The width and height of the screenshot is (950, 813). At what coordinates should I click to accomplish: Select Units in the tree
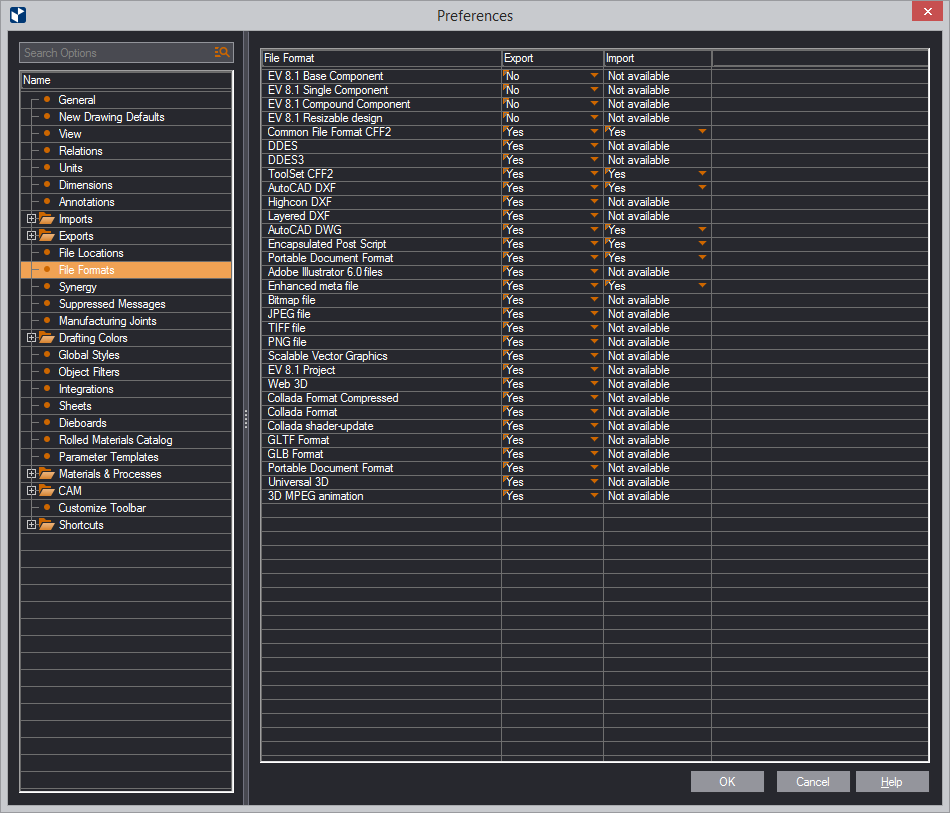70,168
